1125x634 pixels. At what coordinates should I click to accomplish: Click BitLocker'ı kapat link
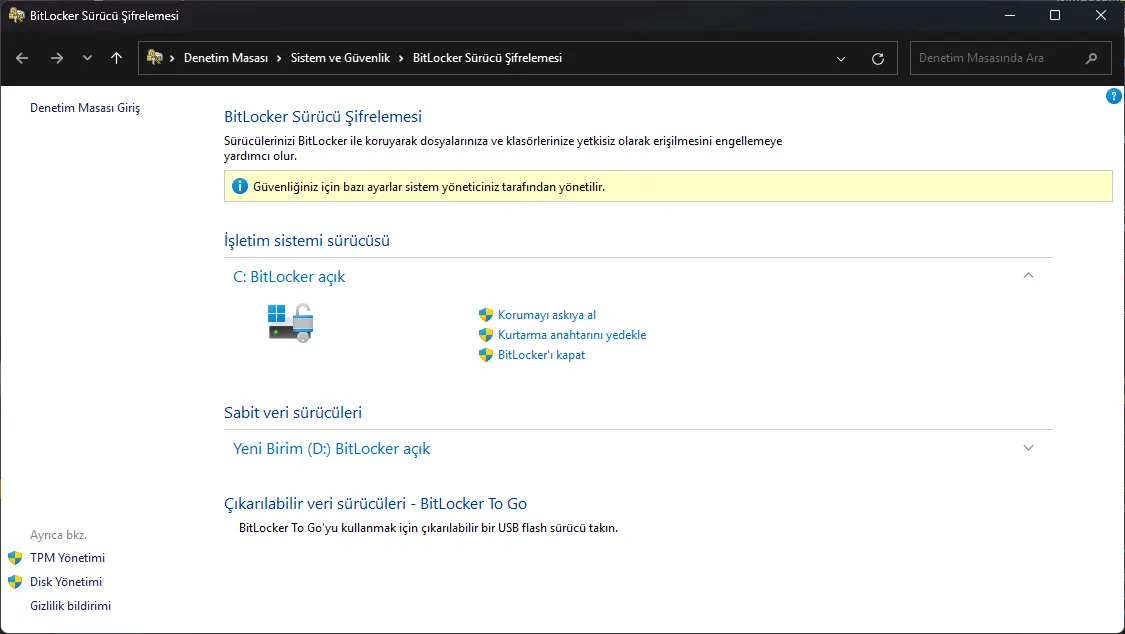click(x=541, y=355)
